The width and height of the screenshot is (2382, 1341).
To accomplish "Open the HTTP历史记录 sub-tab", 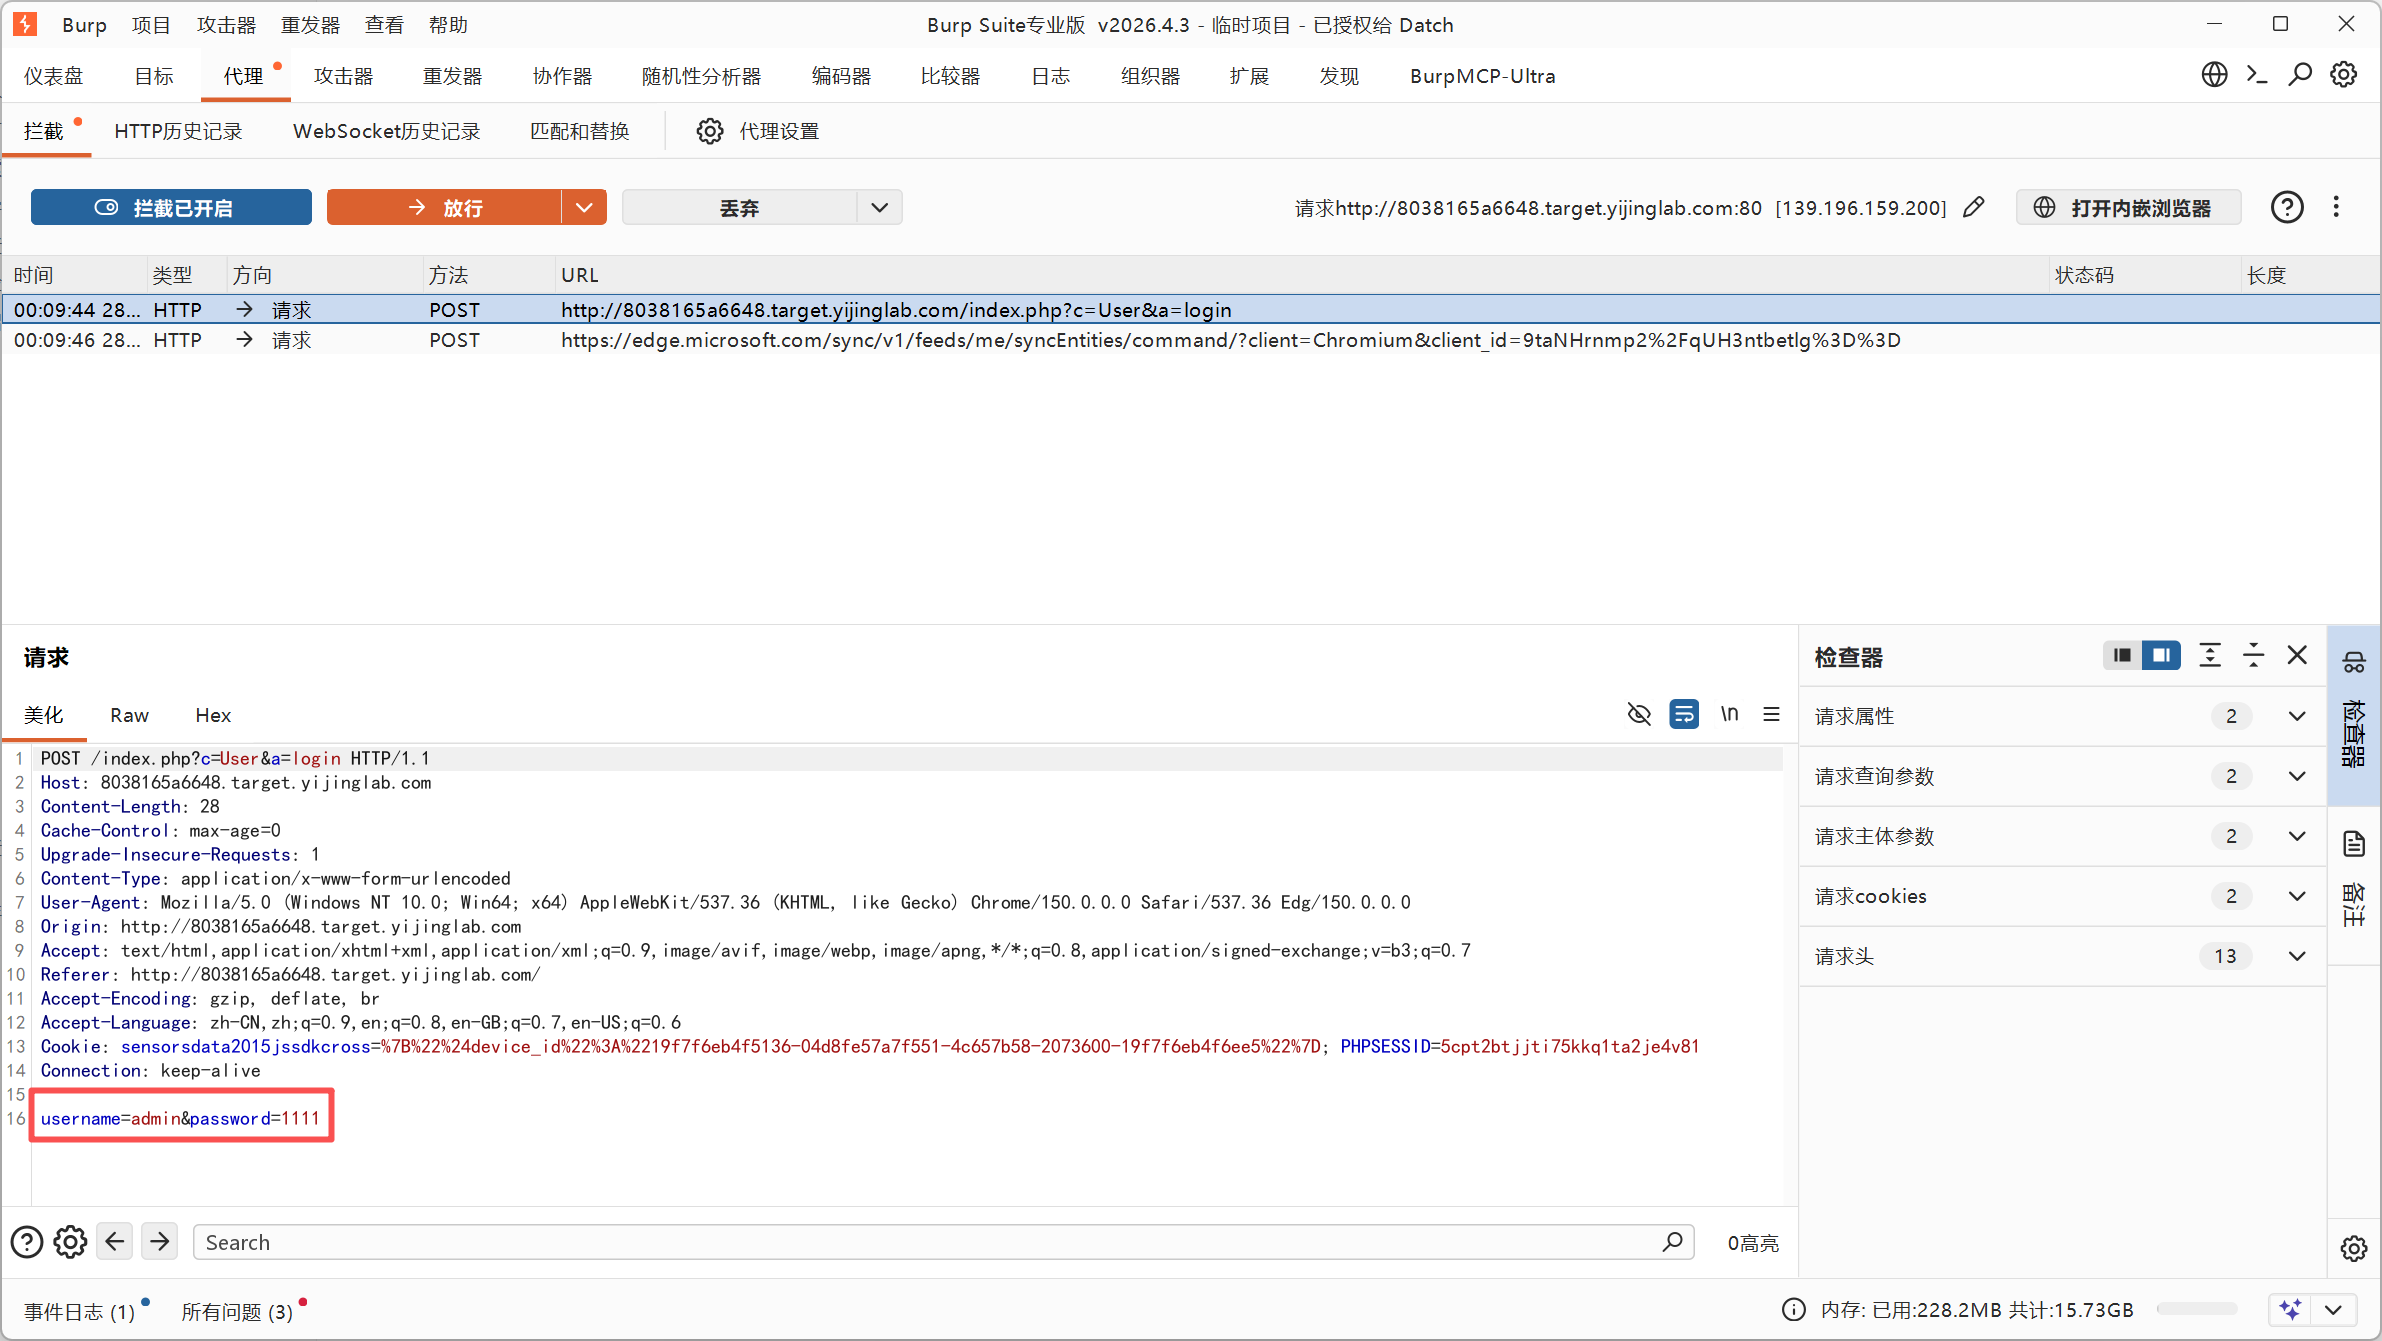I will (x=178, y=131).
